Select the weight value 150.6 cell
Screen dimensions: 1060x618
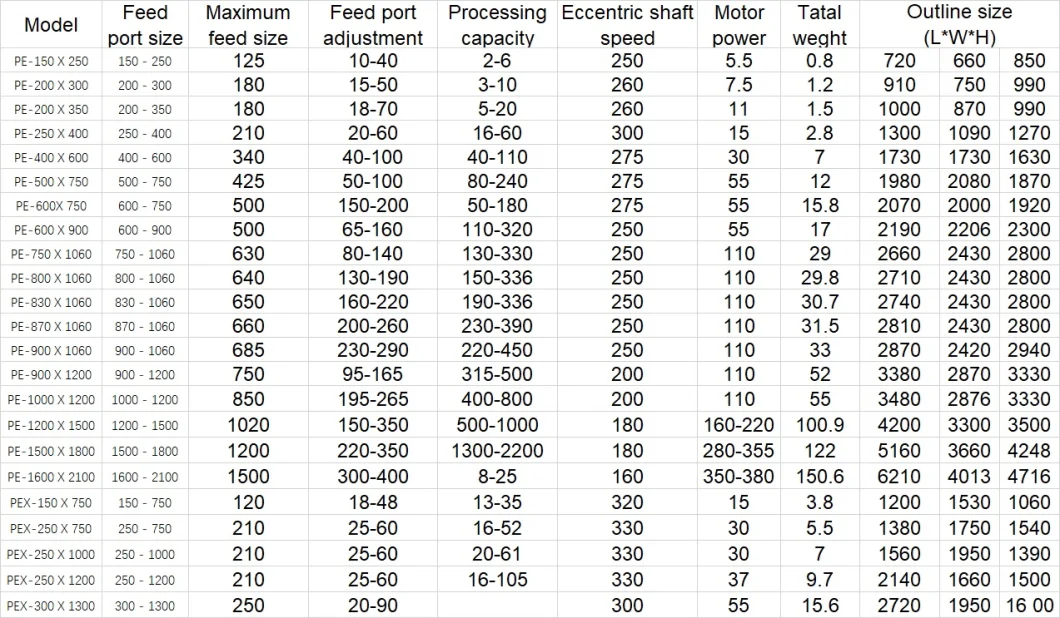[x=820, y=477]
